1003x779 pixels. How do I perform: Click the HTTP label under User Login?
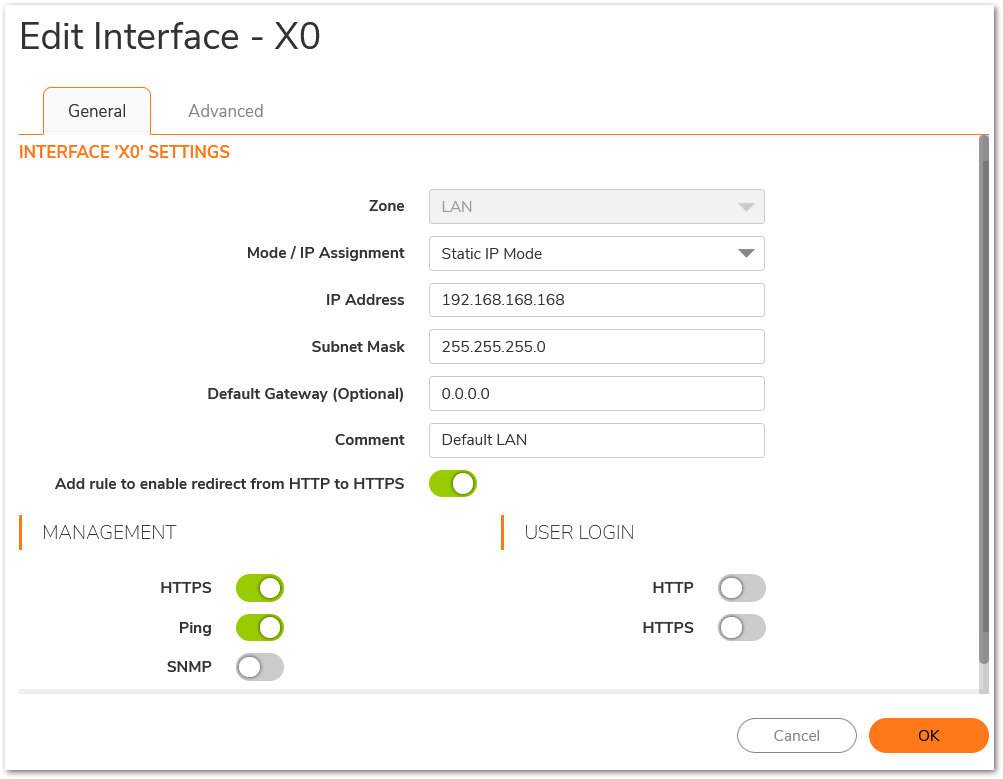tap(673, 588)
